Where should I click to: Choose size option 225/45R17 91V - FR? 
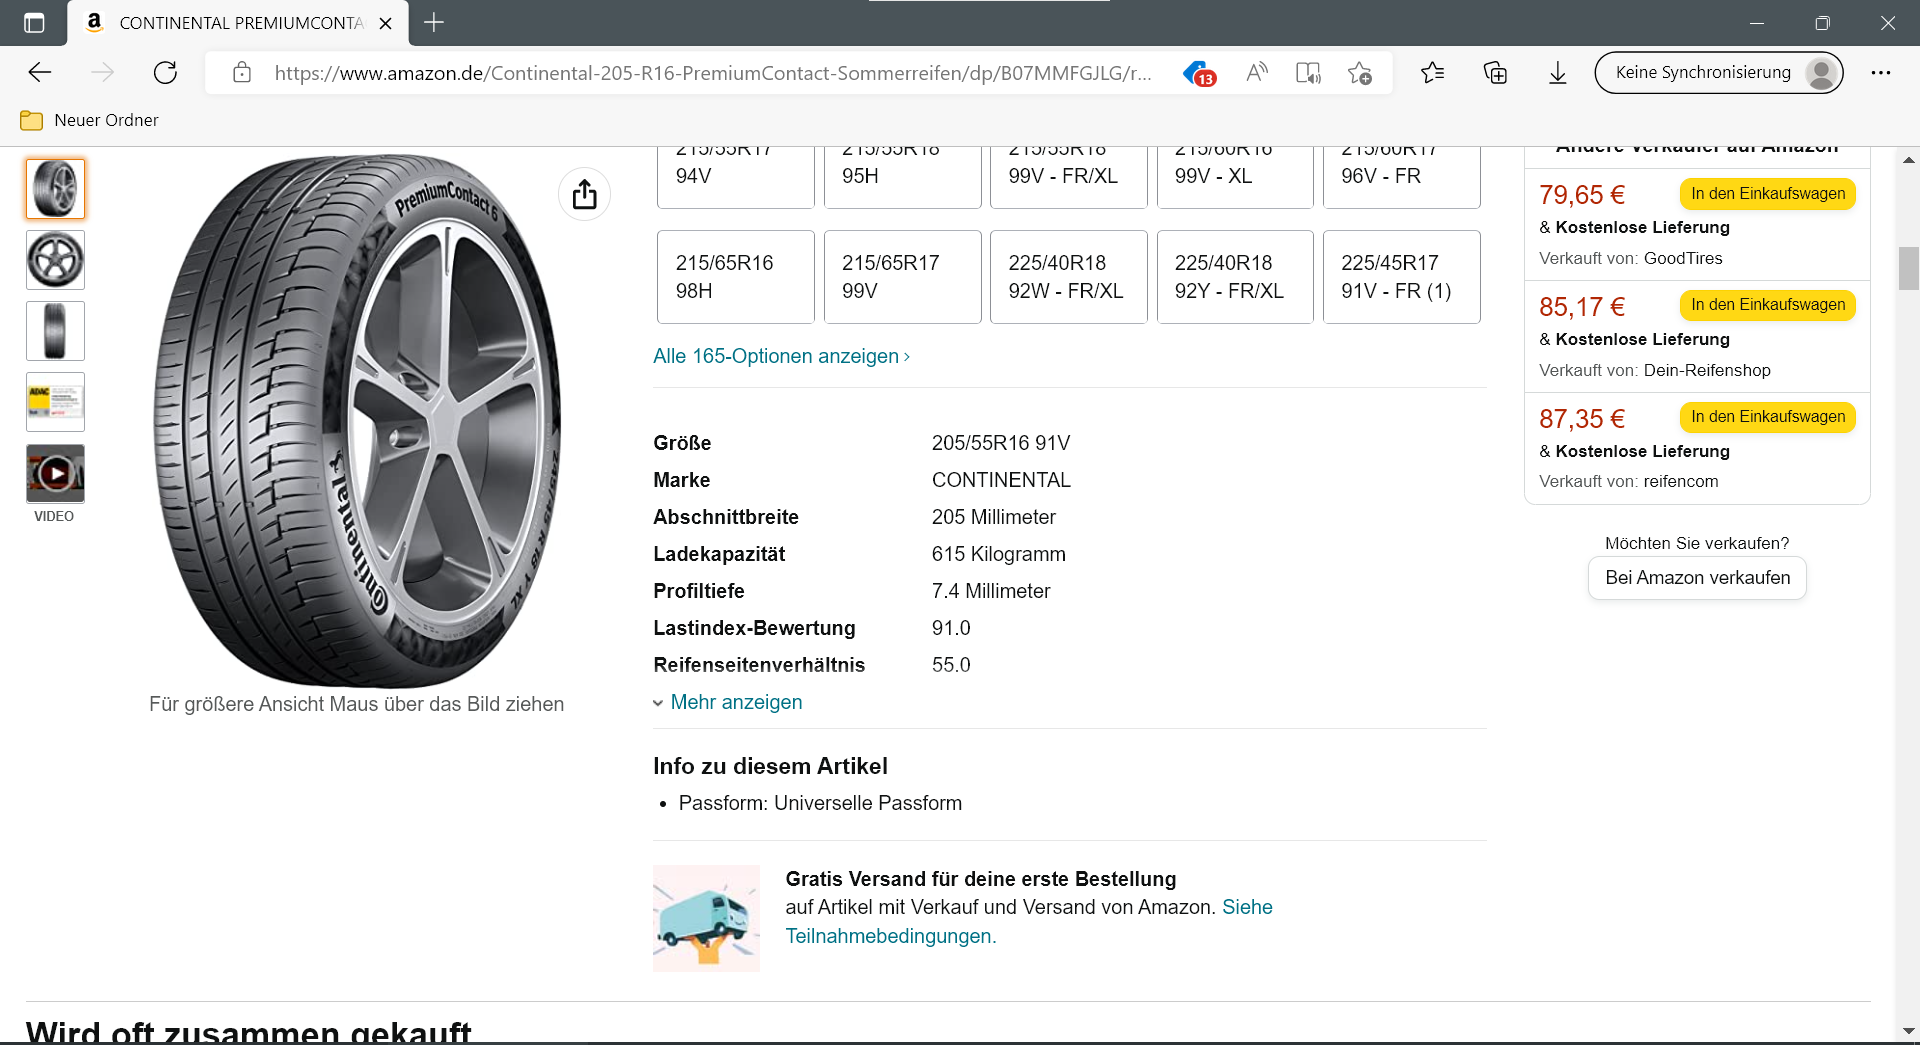point(1400,277)
